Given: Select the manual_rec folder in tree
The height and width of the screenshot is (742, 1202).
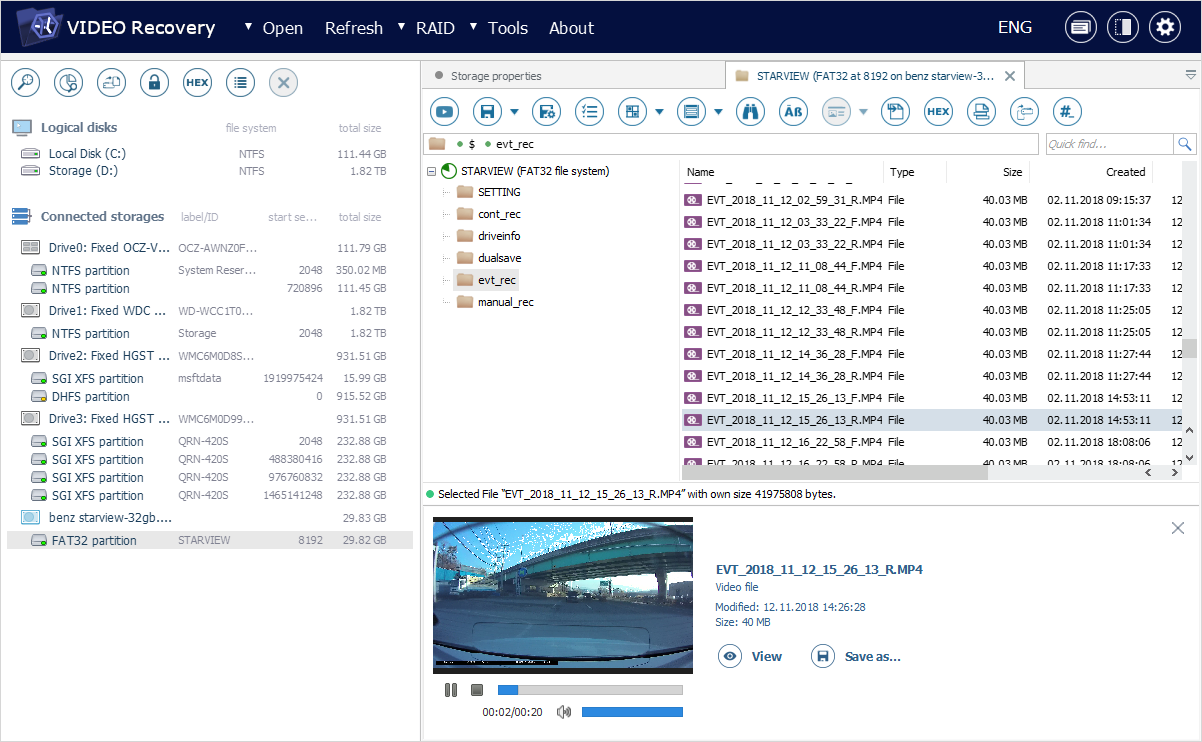Looking at the screenshot, I should 505,302.
